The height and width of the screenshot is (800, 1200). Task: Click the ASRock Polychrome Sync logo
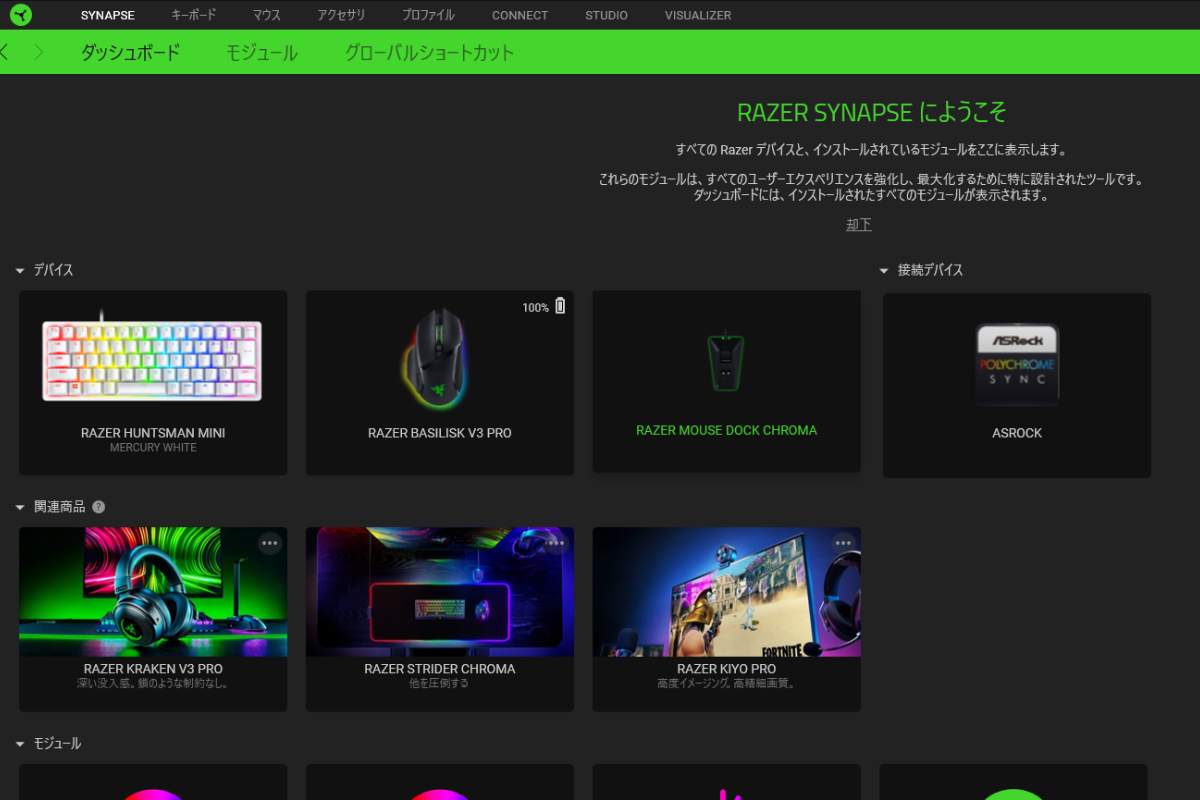(x=1017, y=364)
